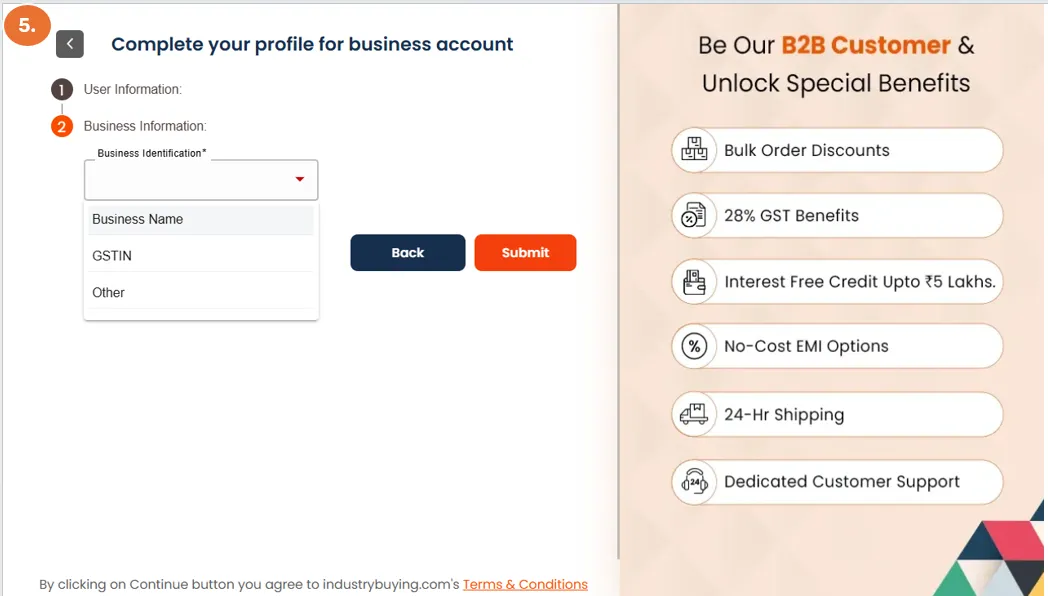Click the Bulk Order Discounts boxes icon

coord(694,151)
